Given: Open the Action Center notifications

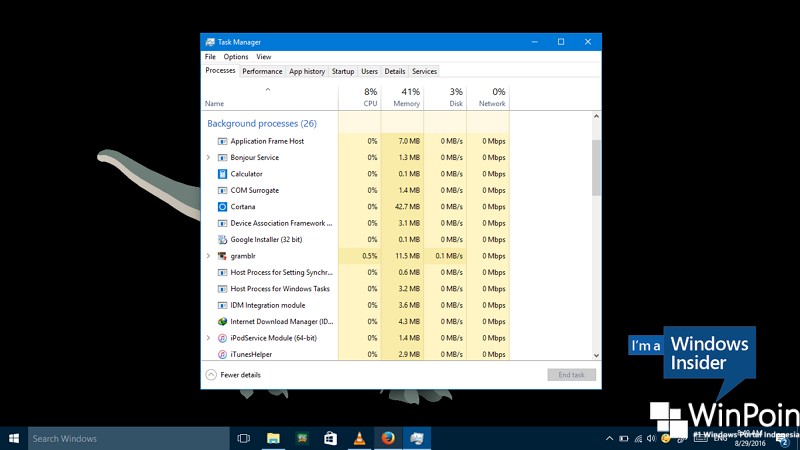Looking at the screenshot, I should [x=784, y=439].
